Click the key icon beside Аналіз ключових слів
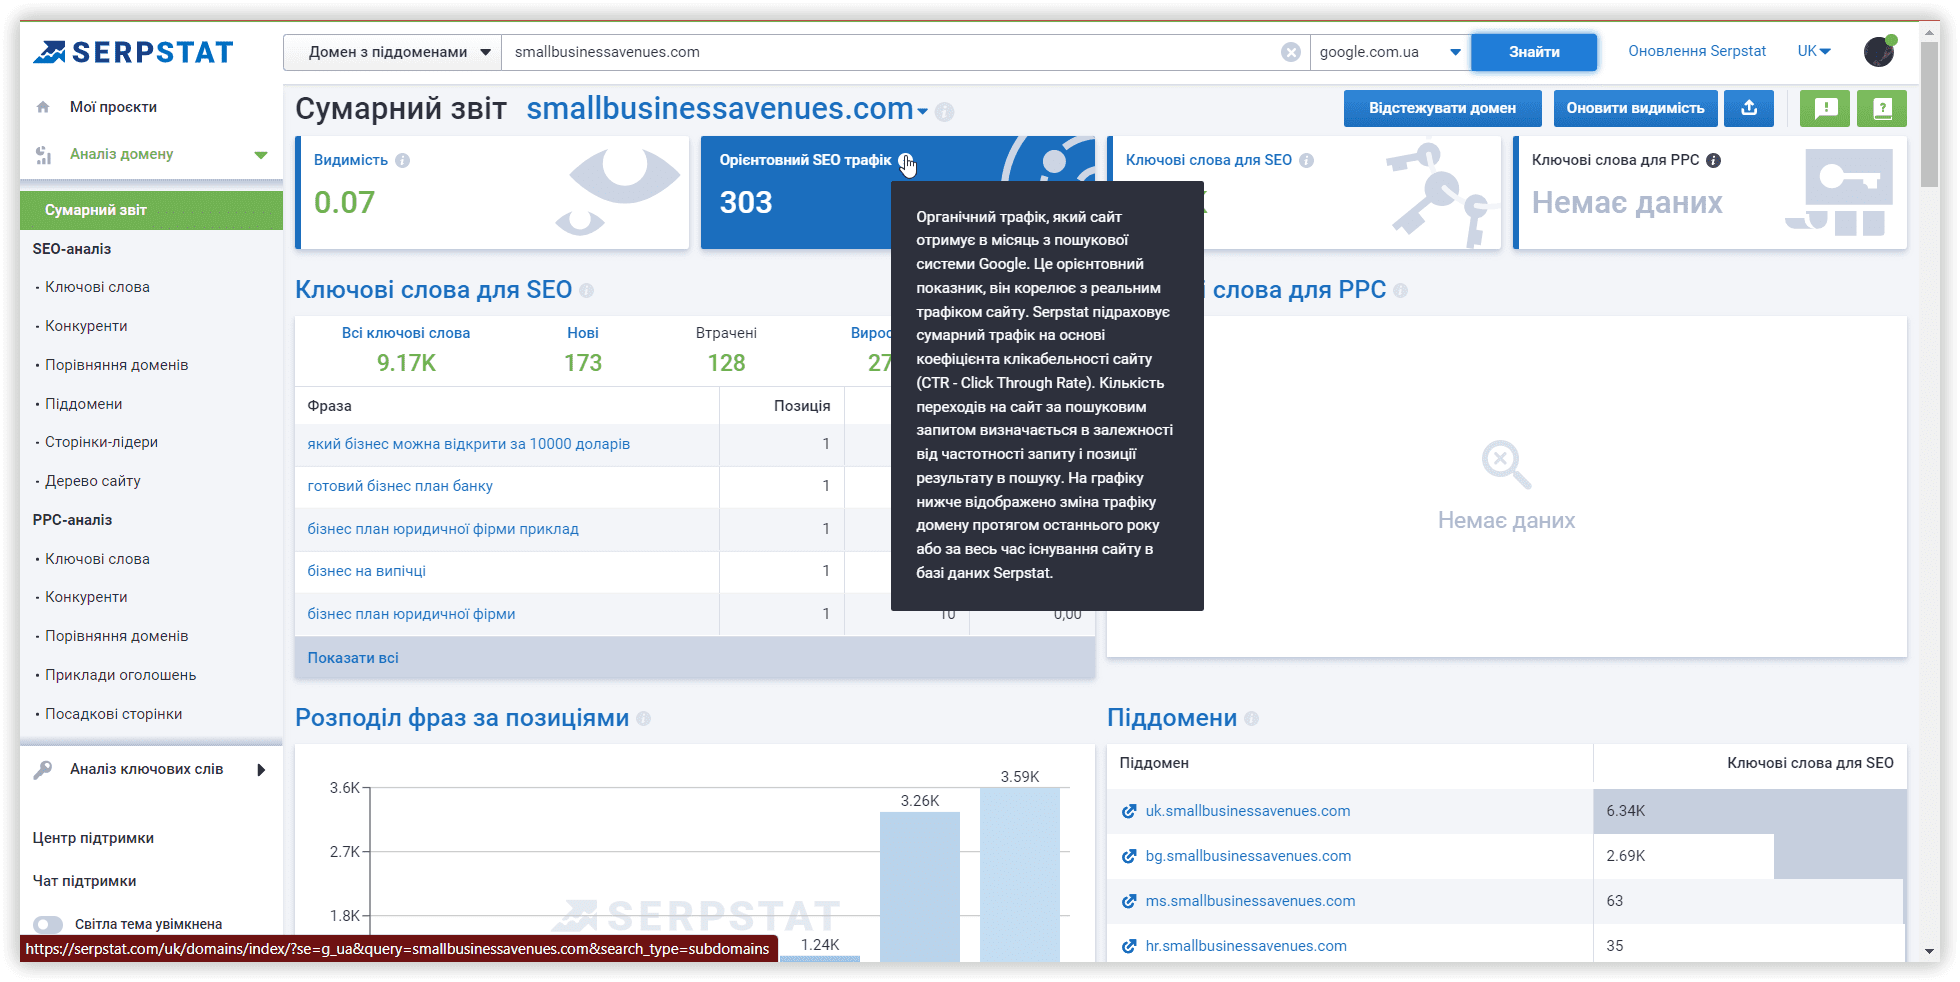The height and width of the screenshot is (982, 1960). tap(43, 769)
